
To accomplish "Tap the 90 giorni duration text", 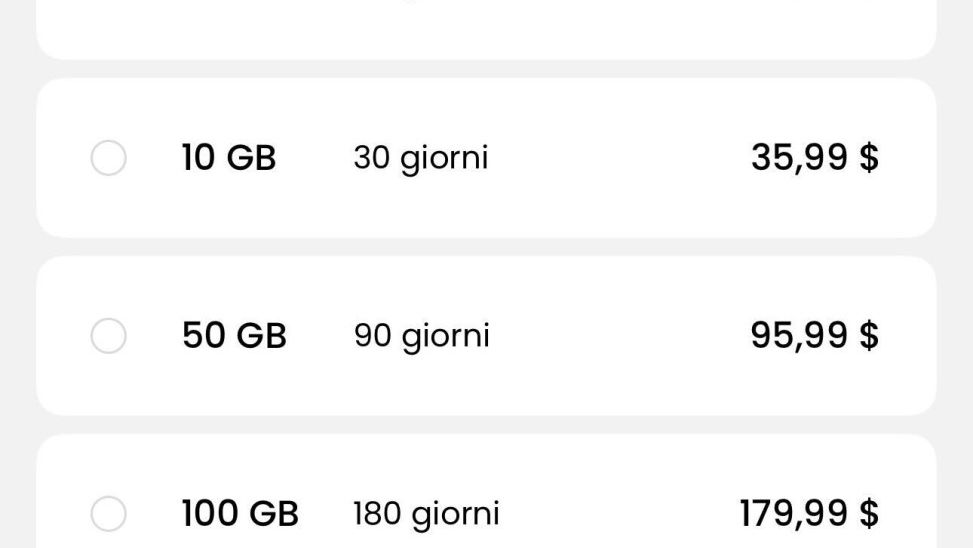I will click(x=421, y=336).
